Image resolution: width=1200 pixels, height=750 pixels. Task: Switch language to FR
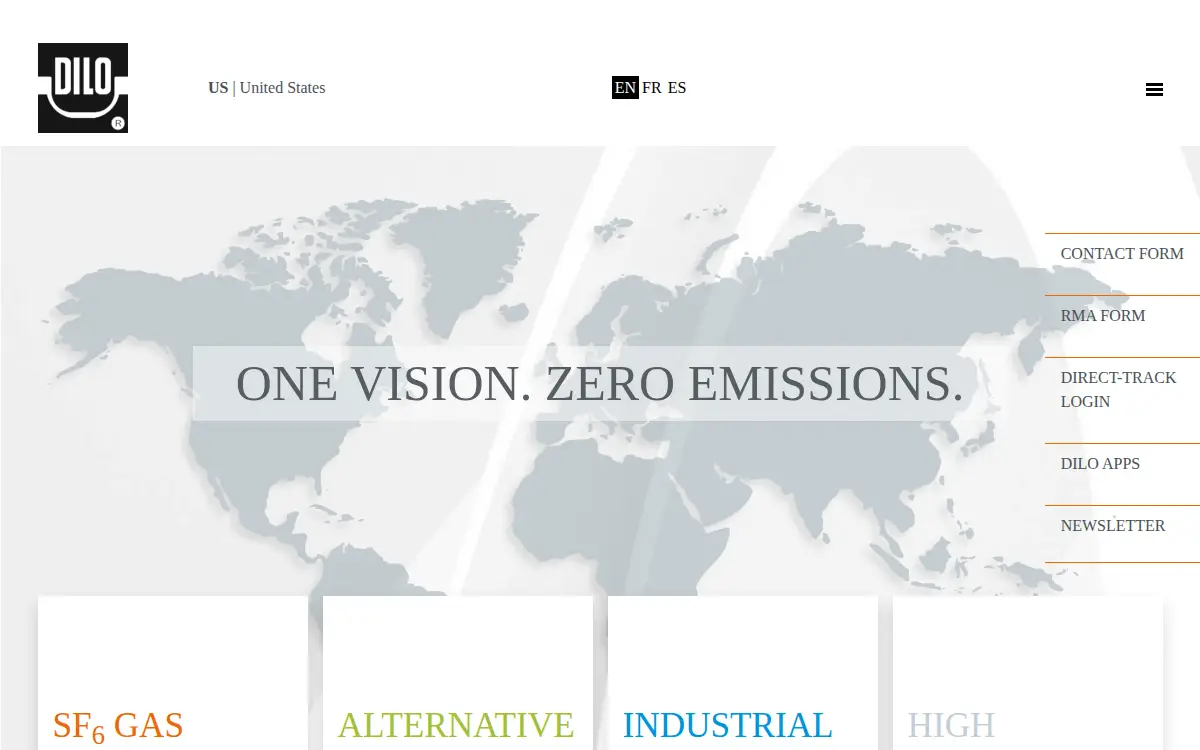tap(652, 88)
